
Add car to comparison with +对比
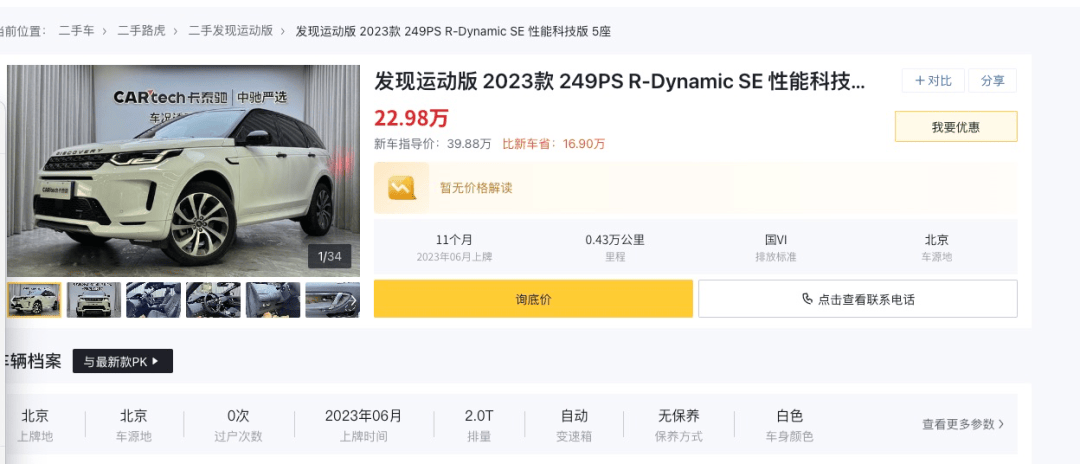click(x=933, y=81)
